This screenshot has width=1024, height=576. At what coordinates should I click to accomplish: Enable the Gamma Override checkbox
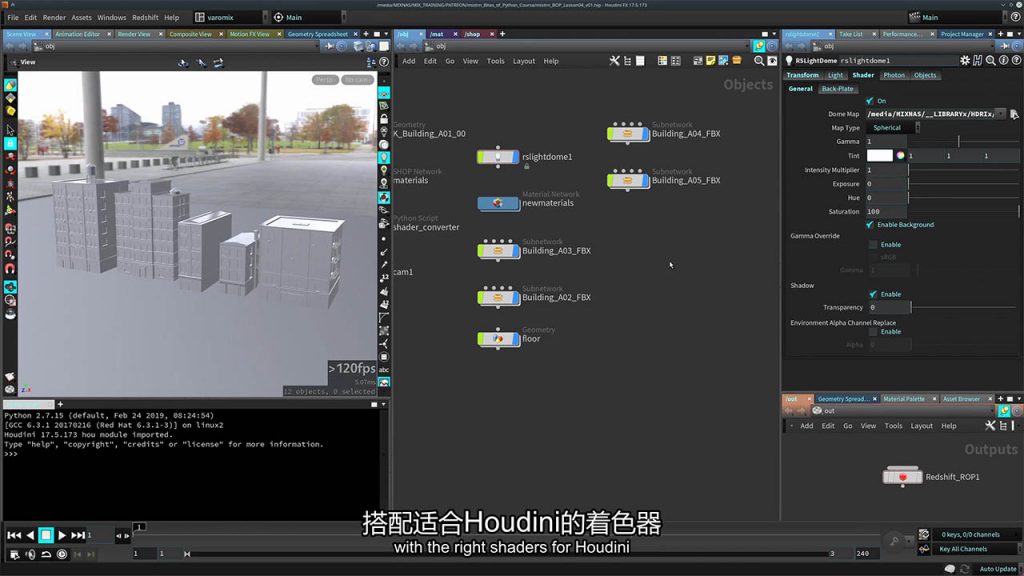pos(873,244)
